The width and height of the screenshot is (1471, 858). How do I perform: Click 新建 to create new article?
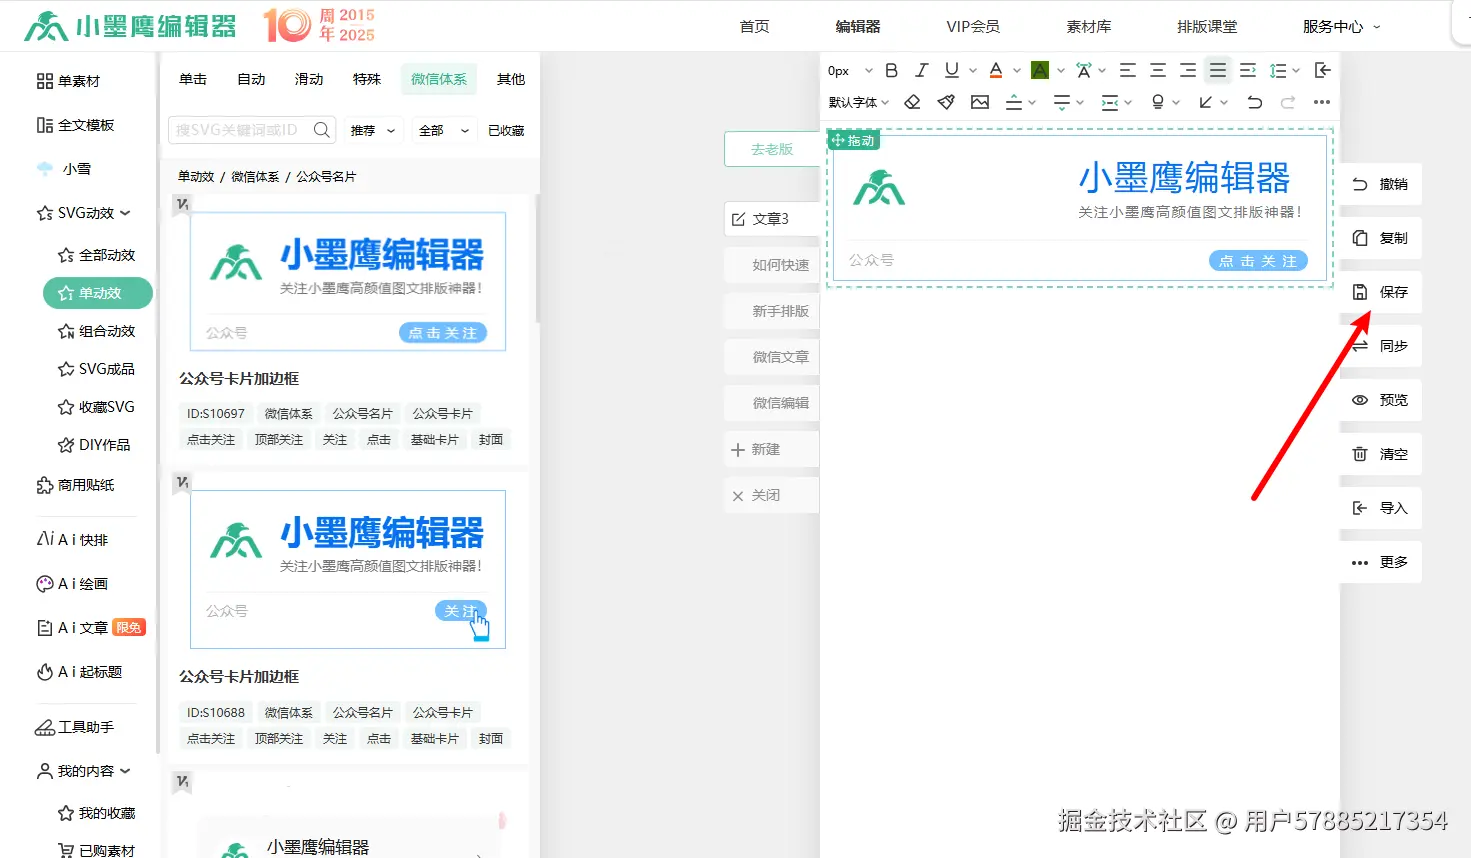[771, 449]
